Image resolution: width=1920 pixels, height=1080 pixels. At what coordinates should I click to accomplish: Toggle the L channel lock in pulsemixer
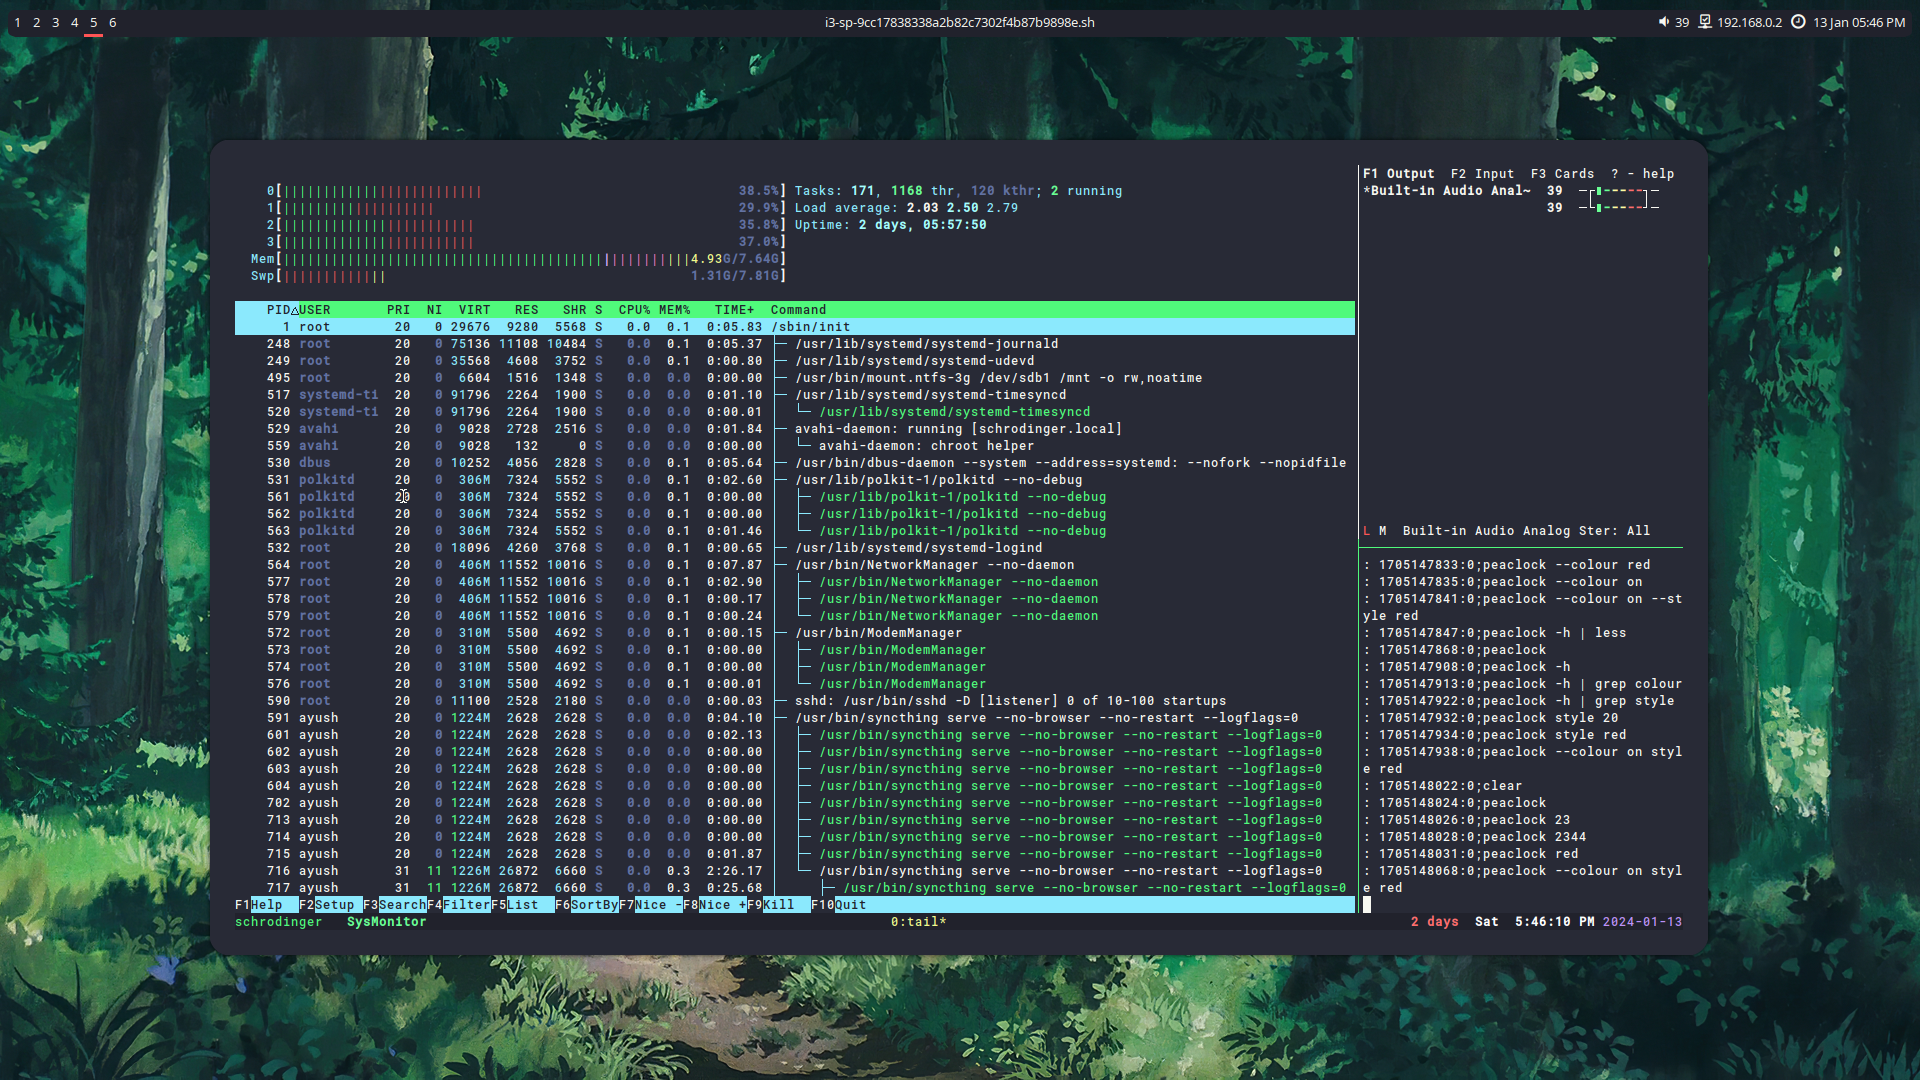(1366, 531)
